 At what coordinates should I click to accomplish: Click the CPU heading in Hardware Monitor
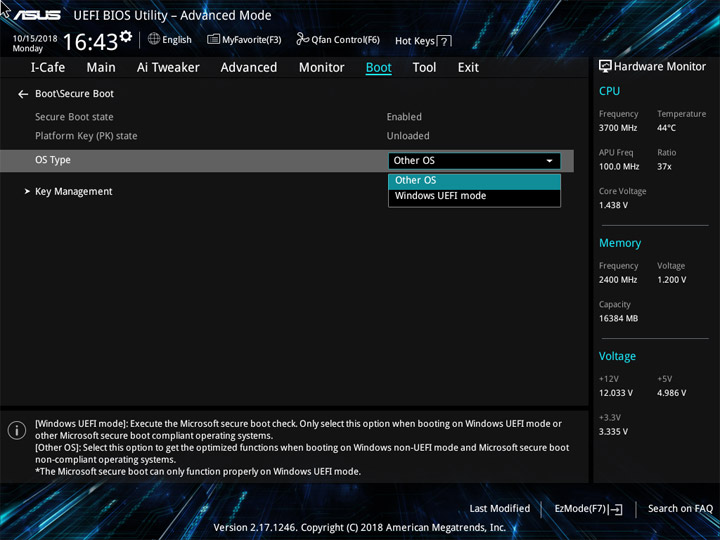pos(609,91)
